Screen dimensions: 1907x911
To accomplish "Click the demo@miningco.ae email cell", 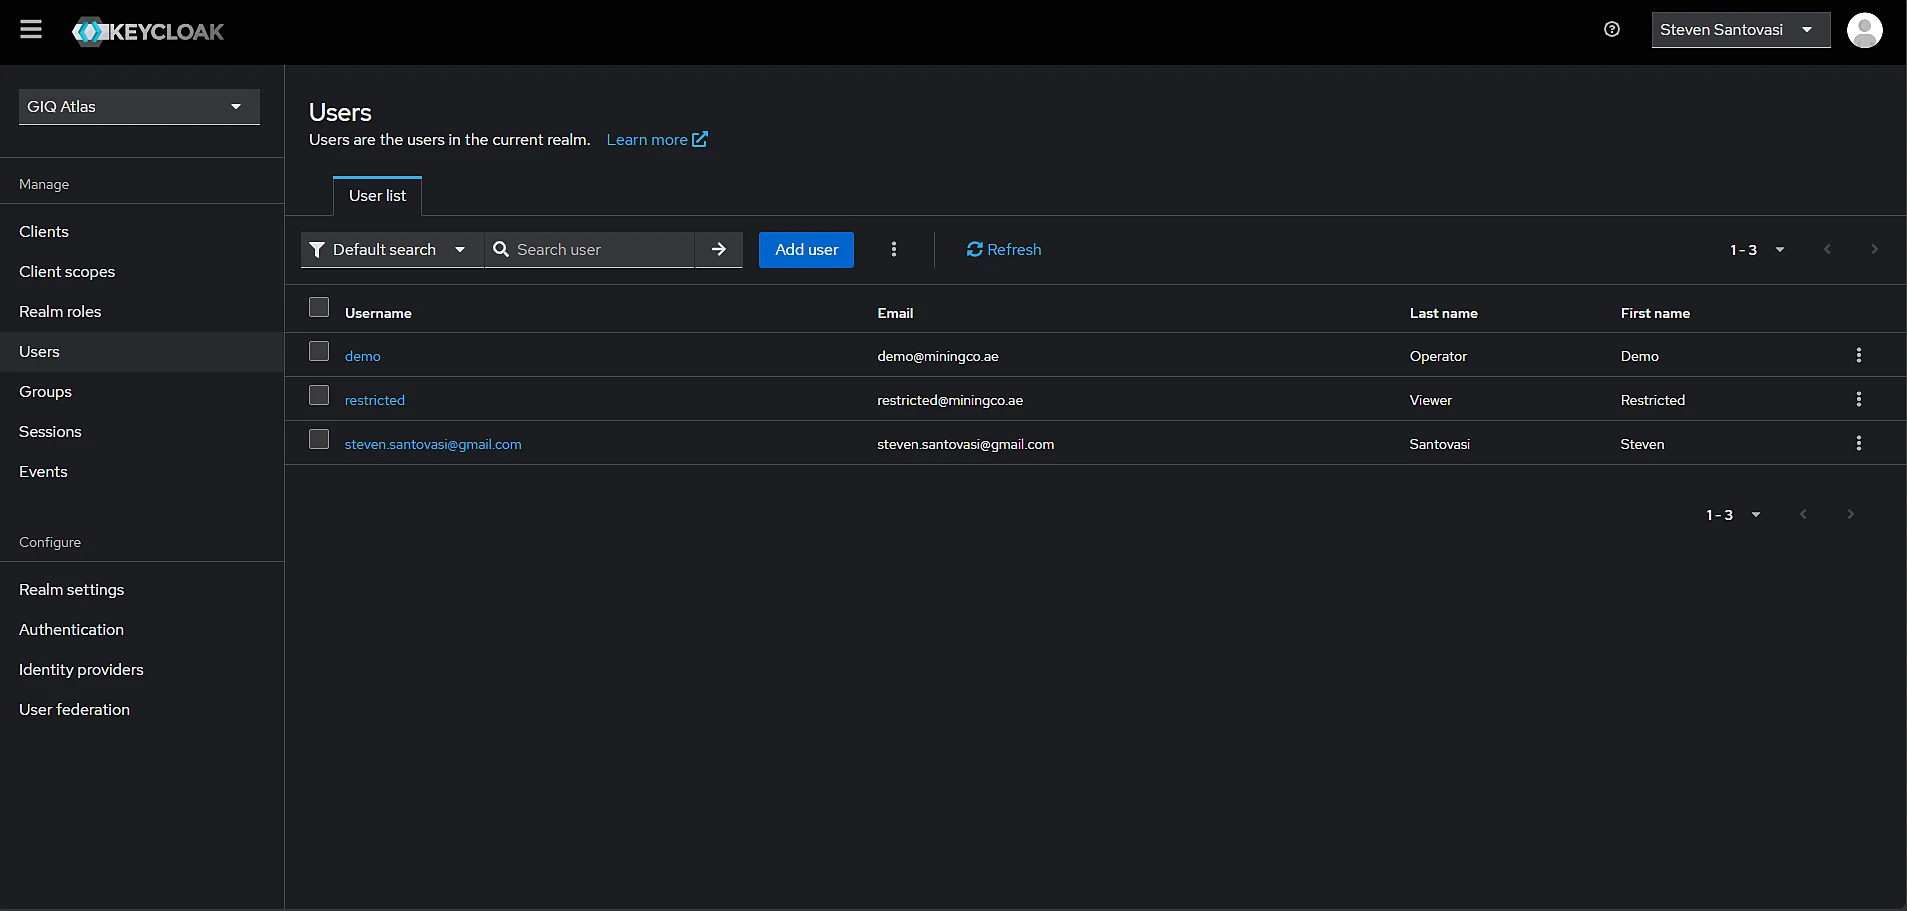I will tap(938, 356).
